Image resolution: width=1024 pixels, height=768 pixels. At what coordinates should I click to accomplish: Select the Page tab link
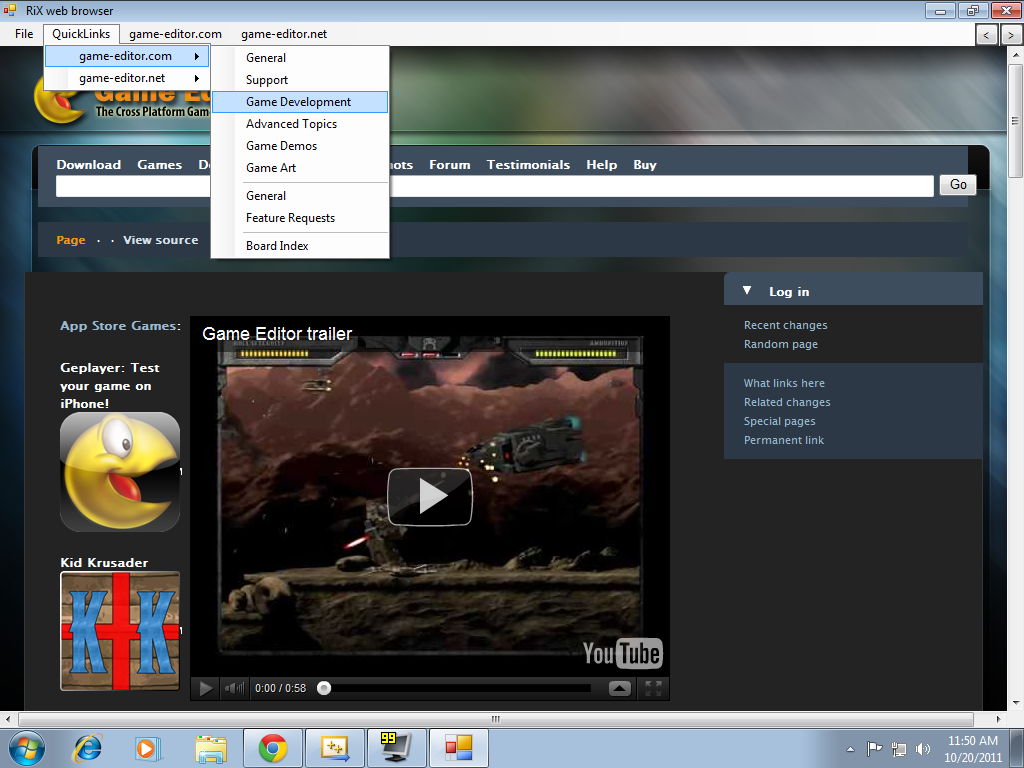tap(71, 240)
